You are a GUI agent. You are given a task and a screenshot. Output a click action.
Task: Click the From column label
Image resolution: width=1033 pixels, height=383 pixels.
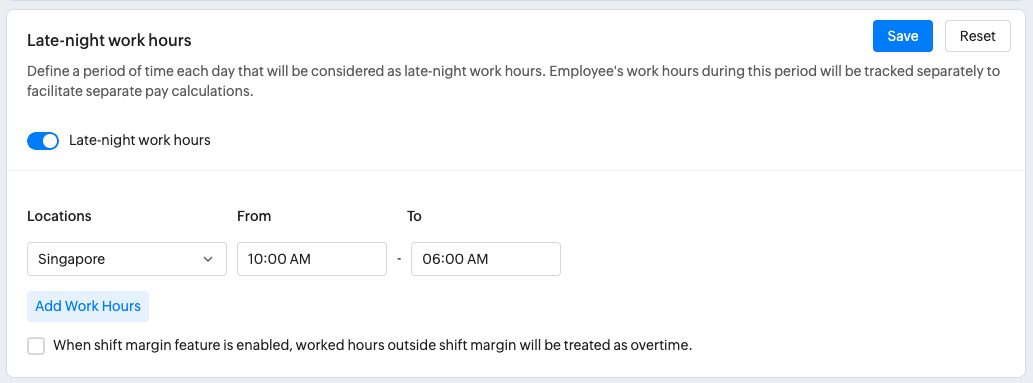click(x=254, y=216)
